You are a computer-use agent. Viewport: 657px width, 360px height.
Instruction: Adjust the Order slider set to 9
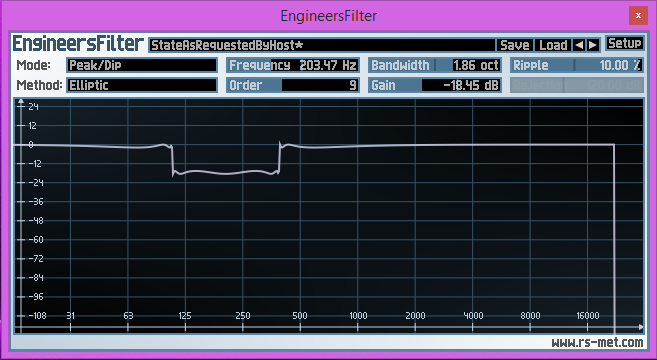292,85
